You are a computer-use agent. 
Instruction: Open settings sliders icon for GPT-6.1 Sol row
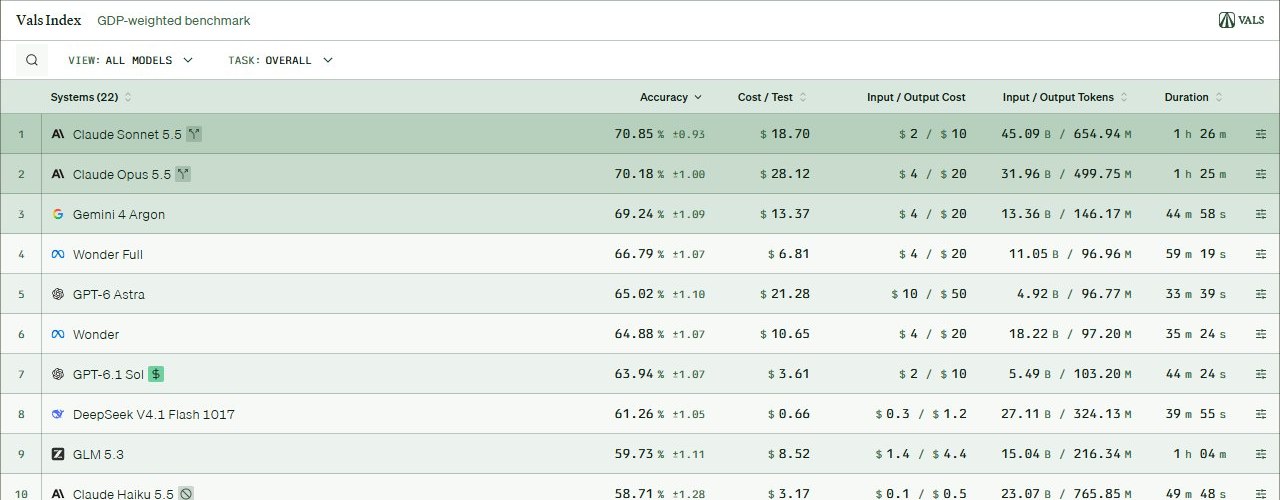coord(1260,374)
